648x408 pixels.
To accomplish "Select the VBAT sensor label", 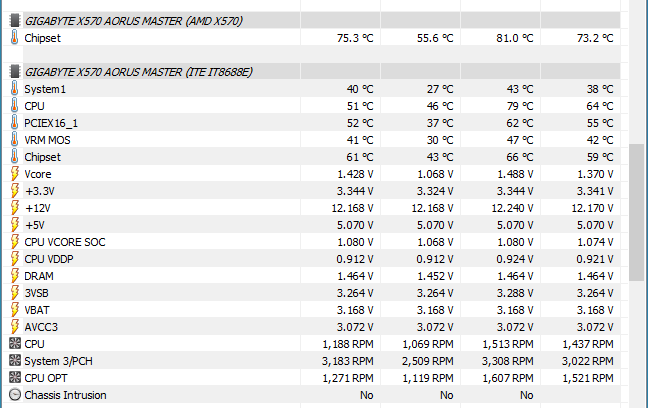I will click(x=37, y=310).
